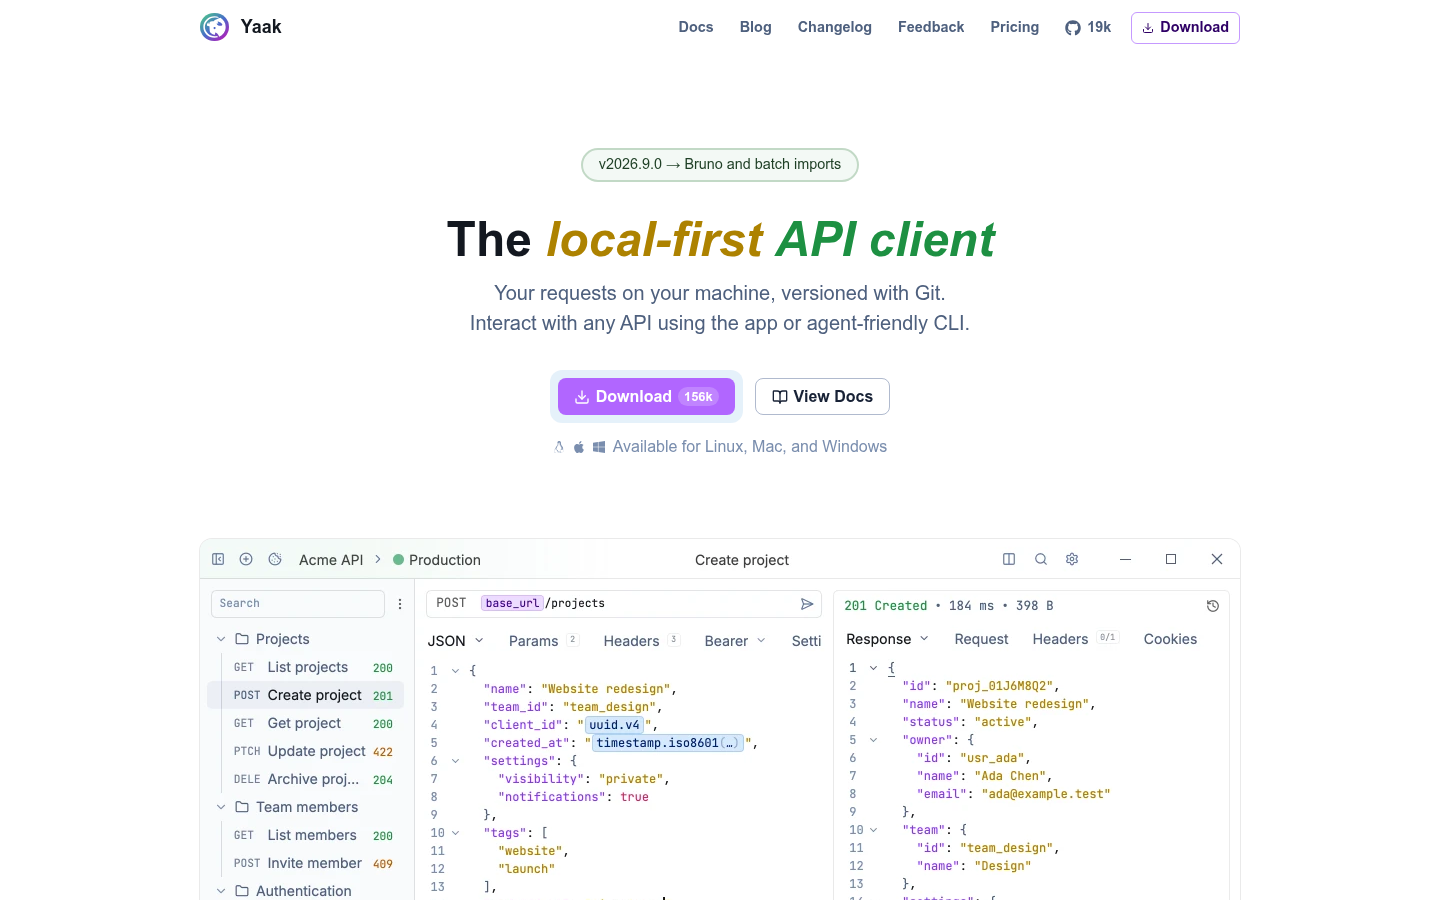Click the sidebar three-dot options icon
The width and height of the screenshot is (1440, 900).
pyautogui.click(x=400, y=604)
